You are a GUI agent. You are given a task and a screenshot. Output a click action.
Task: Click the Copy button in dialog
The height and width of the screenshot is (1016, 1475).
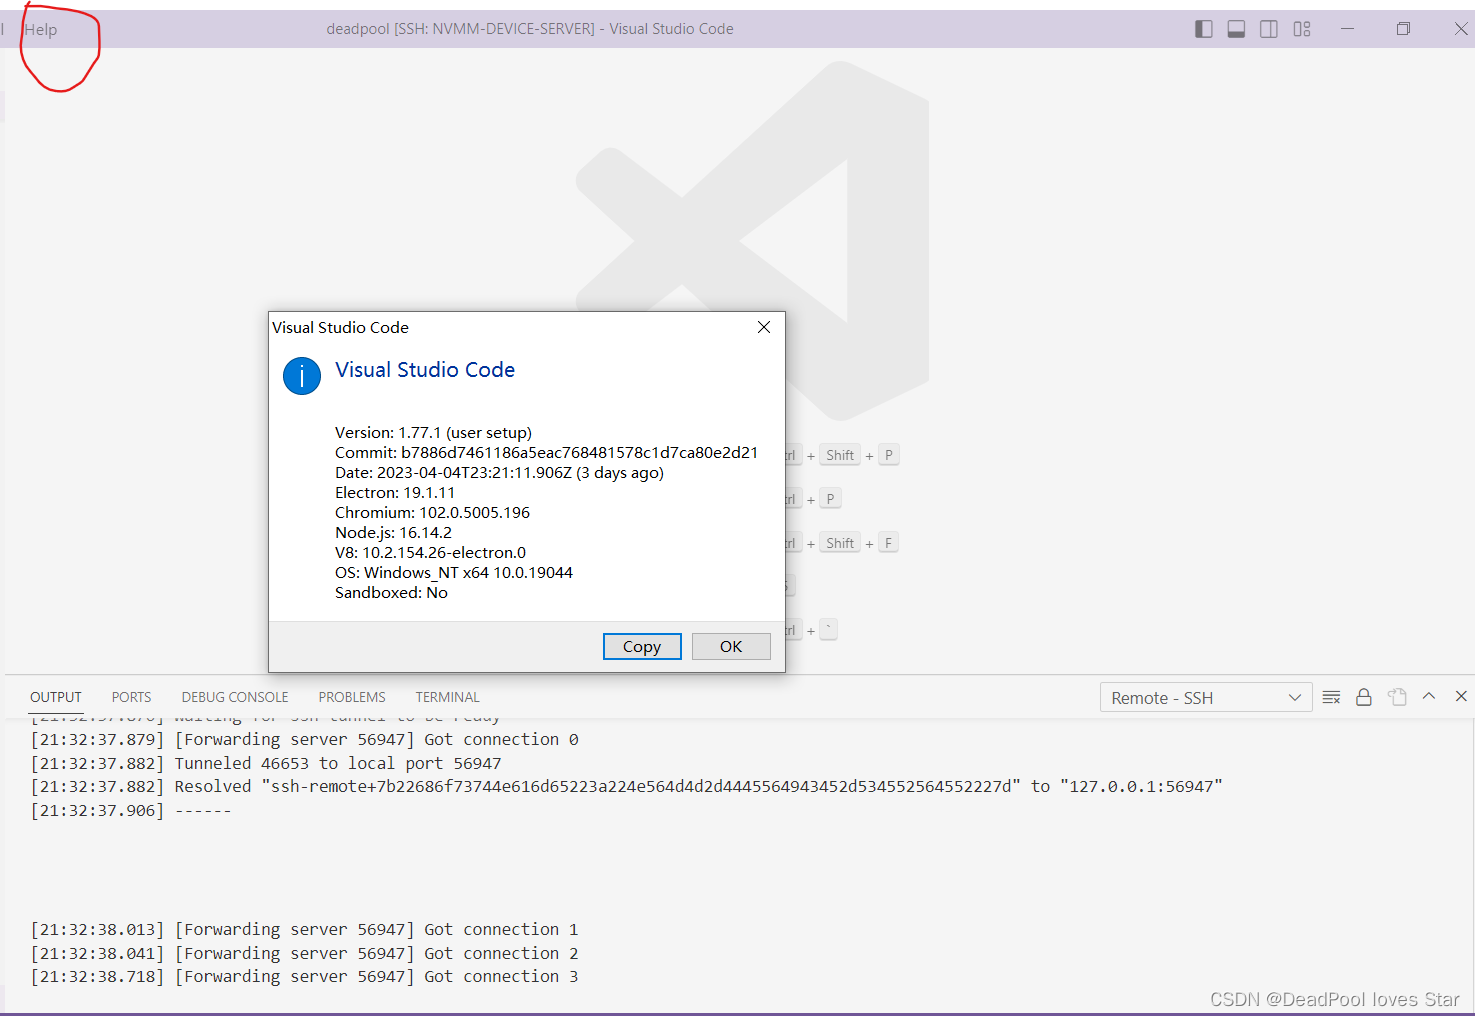pyautogui.click(x=642, y=646)
